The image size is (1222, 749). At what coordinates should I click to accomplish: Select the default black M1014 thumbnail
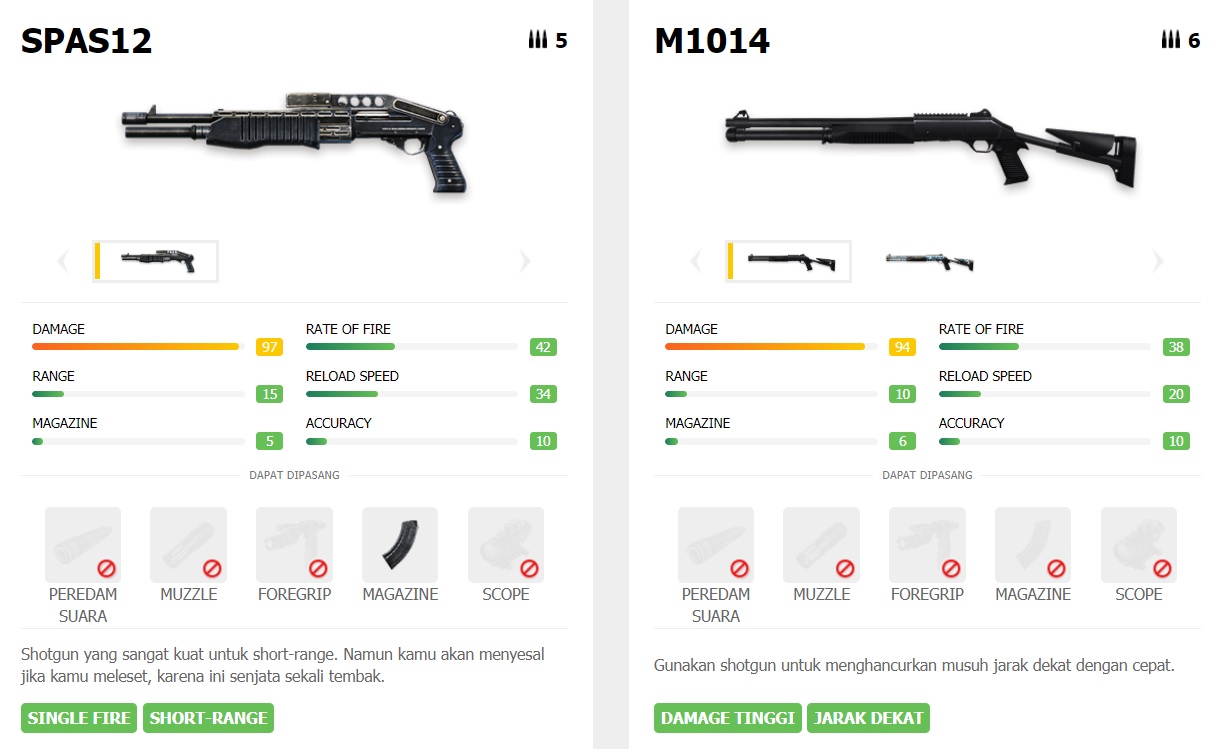coord(788,261)
